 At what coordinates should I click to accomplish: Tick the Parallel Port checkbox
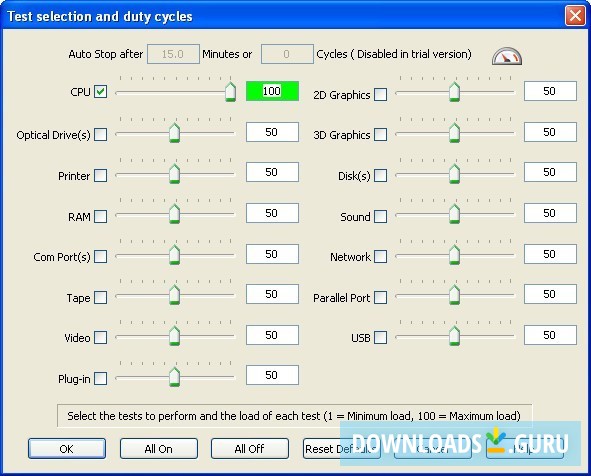tap(380, 297)
